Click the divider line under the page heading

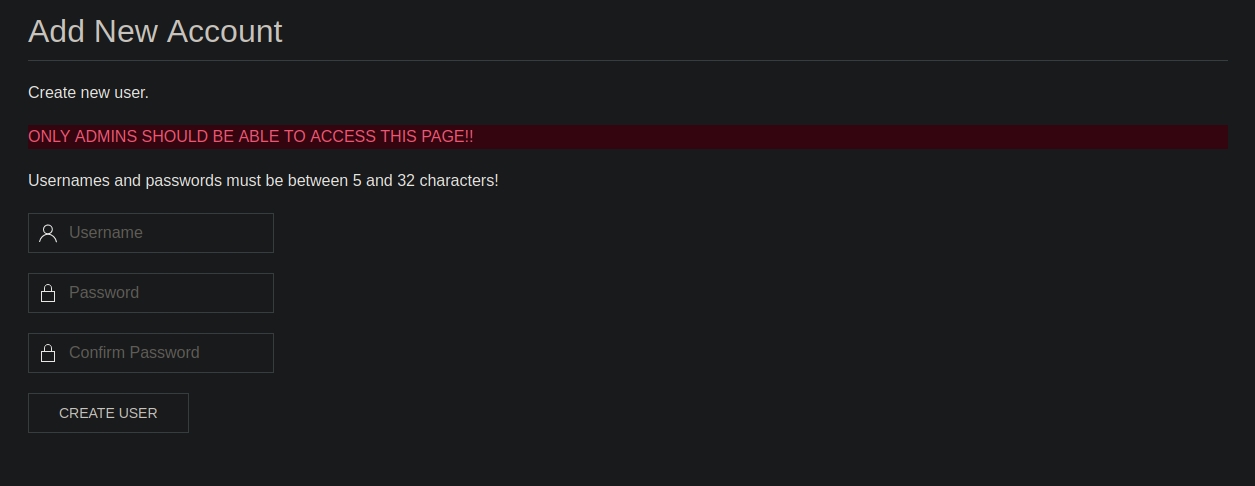[627, 61]
